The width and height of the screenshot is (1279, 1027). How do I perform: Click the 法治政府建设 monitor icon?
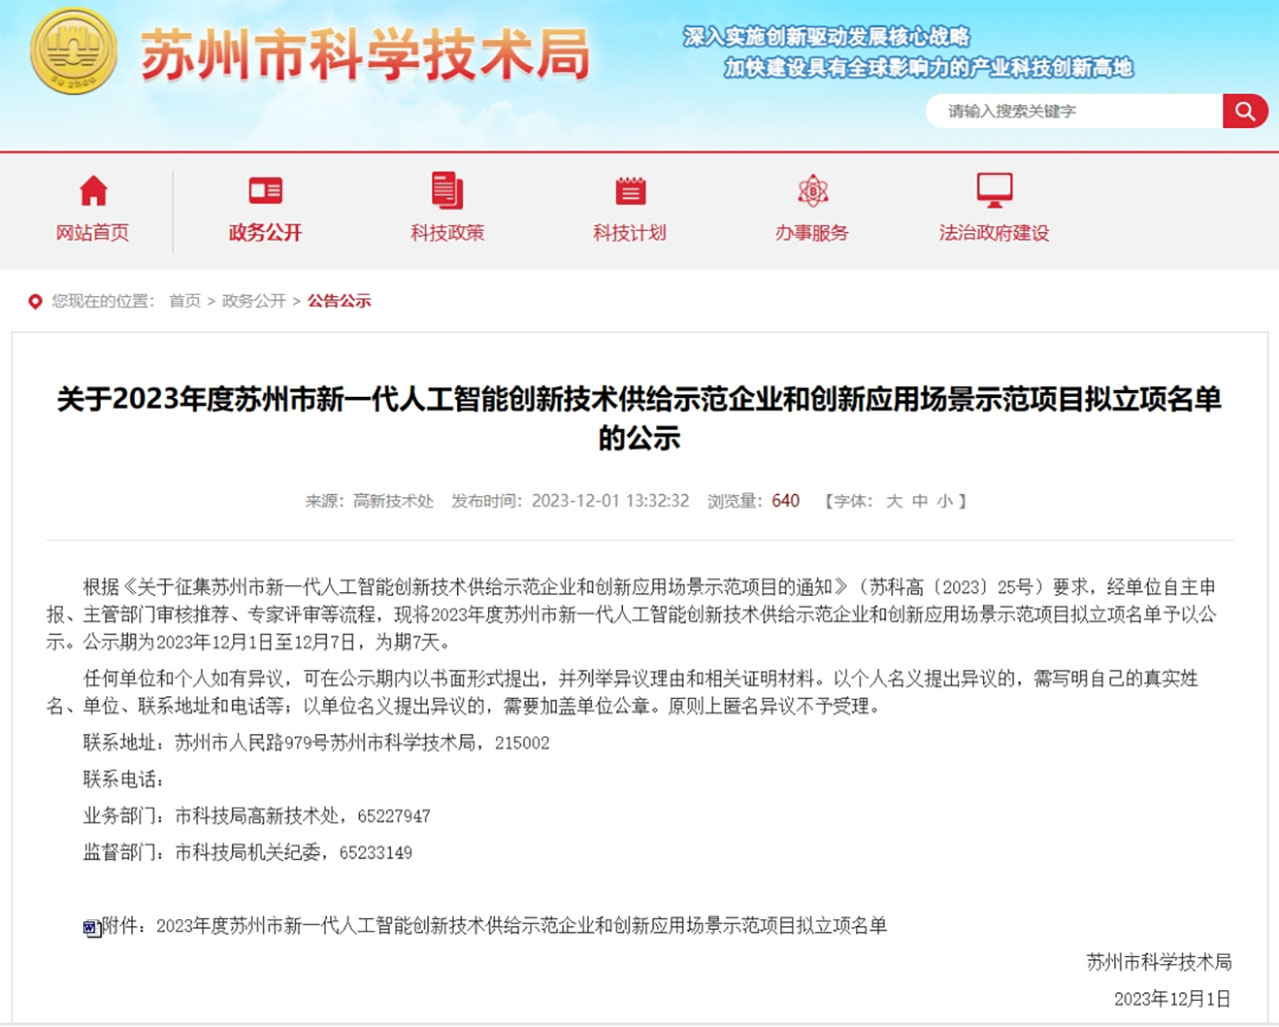point(994,189)
